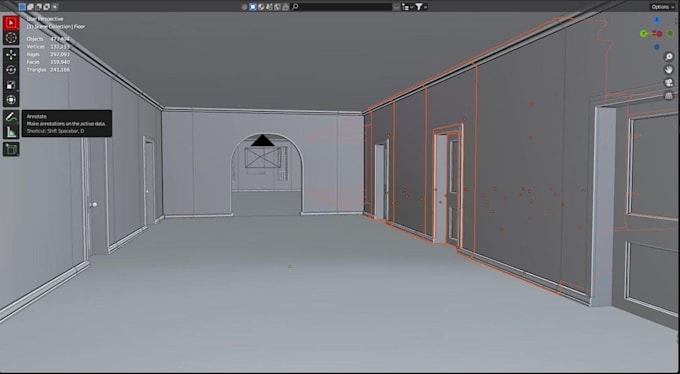Viewport: 680px width, 374px height.
Task: Click the small gray dot header icon
Action: click(244, 7)
